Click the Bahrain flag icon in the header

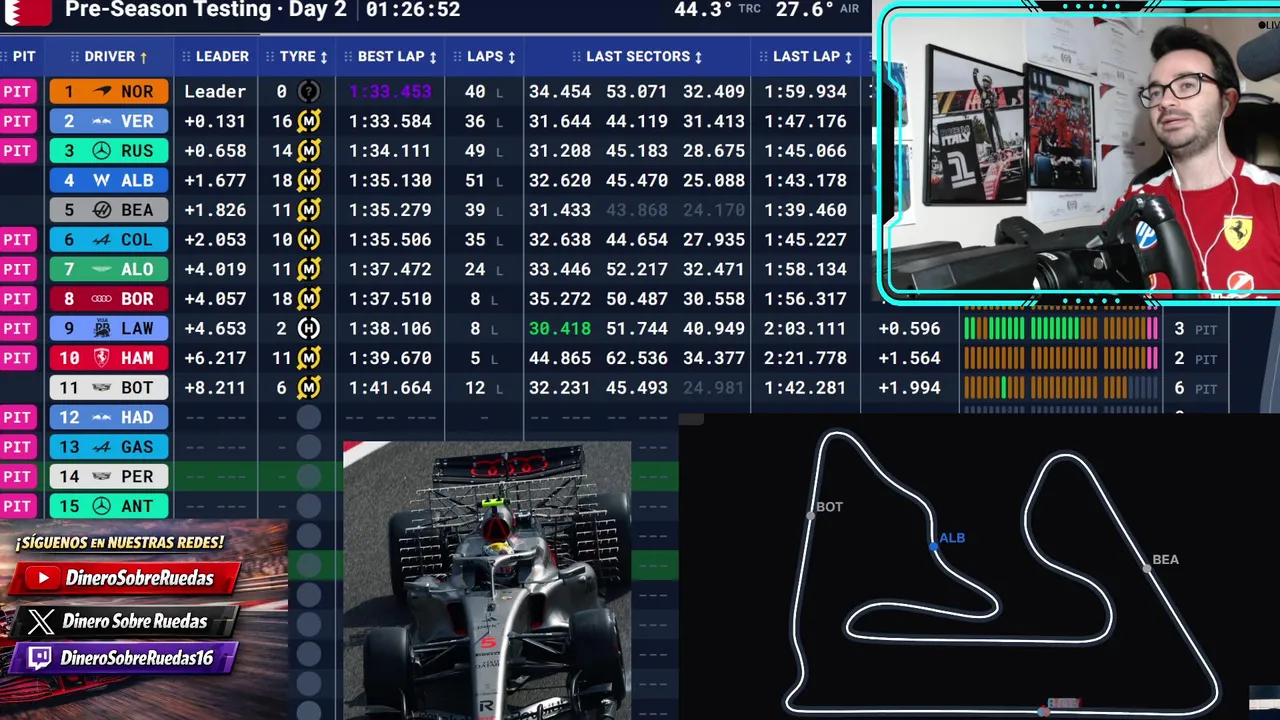tap(27, 12)
